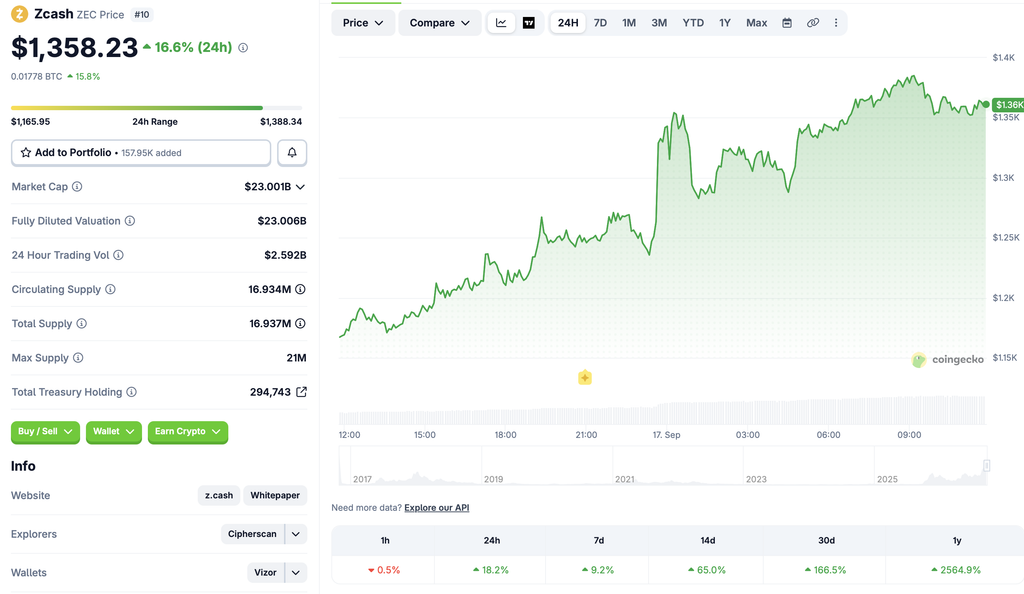Switch to the TradingView chart icon
1024x594 pixels.
tap(529, 23)
